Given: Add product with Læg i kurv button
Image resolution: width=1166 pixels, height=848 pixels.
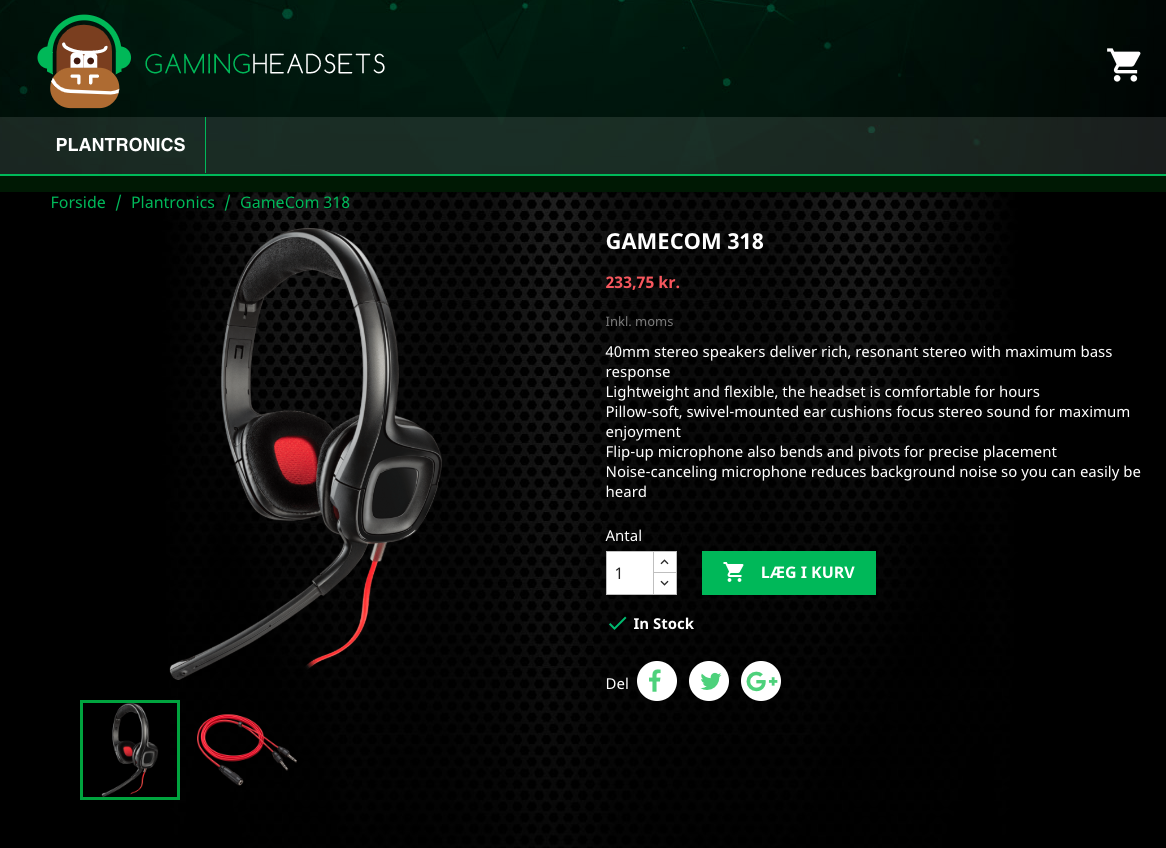Looking at the screenshot, I should (x=788, y=573).
